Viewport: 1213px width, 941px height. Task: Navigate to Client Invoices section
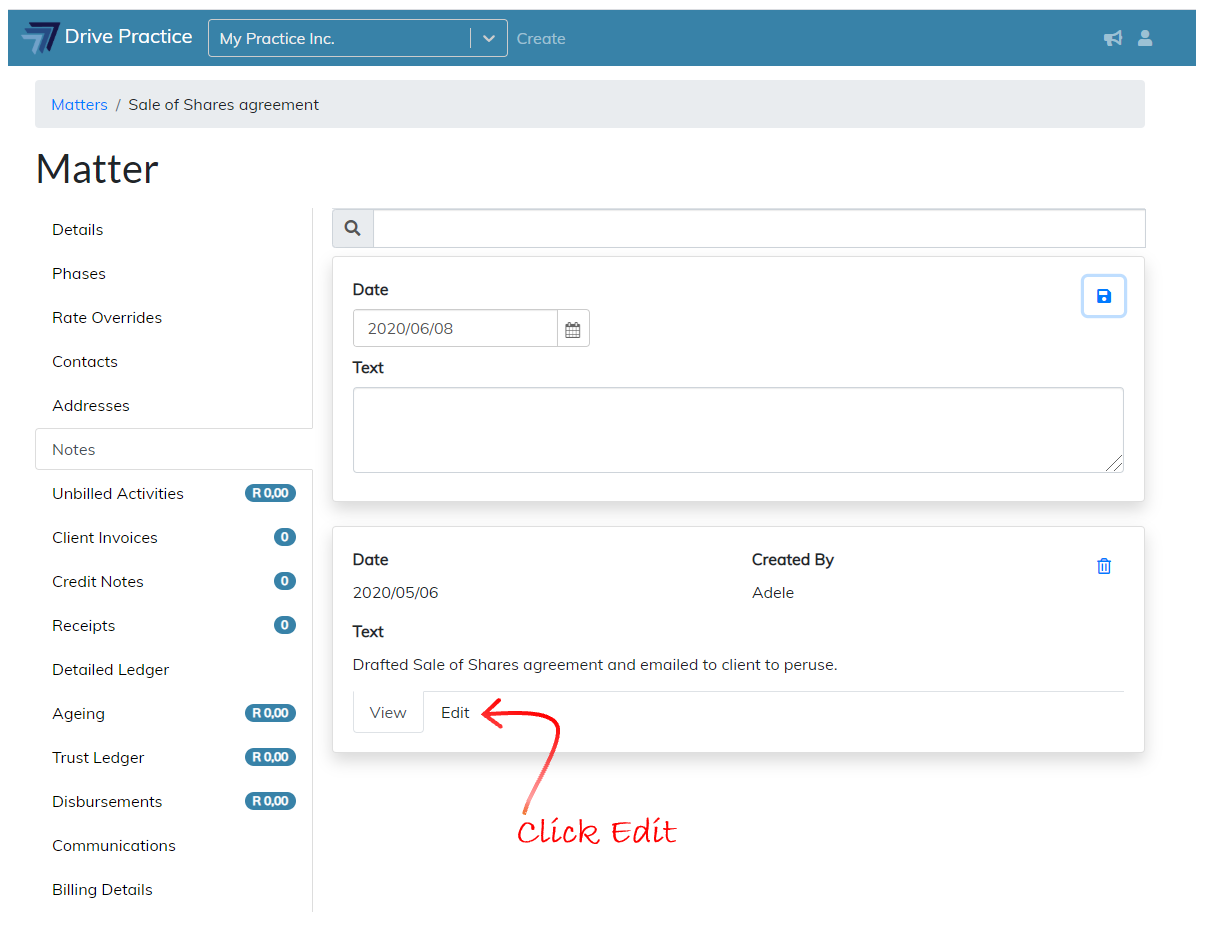(105, 538)
